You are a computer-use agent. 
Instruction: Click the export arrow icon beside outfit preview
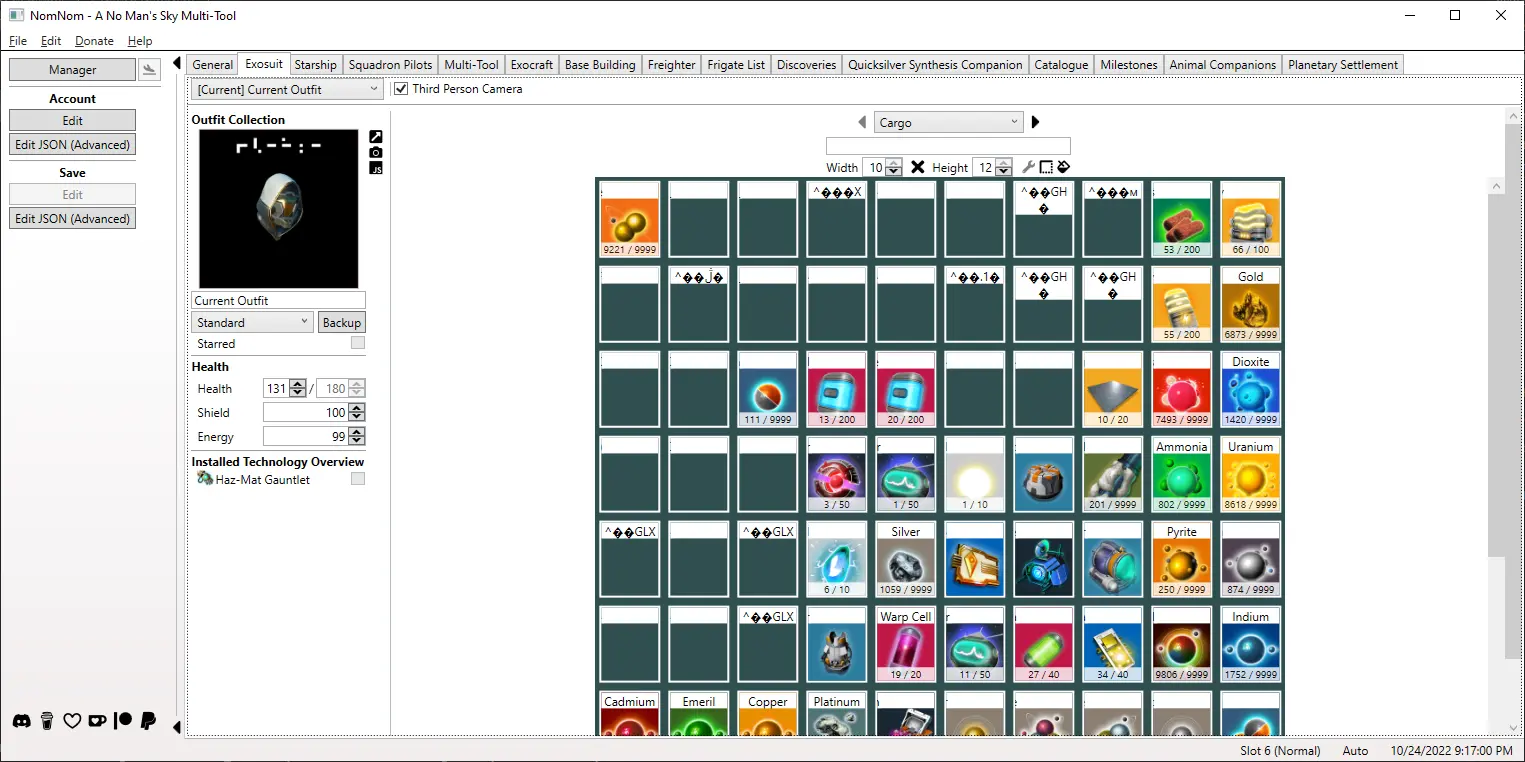coord(376,136)
